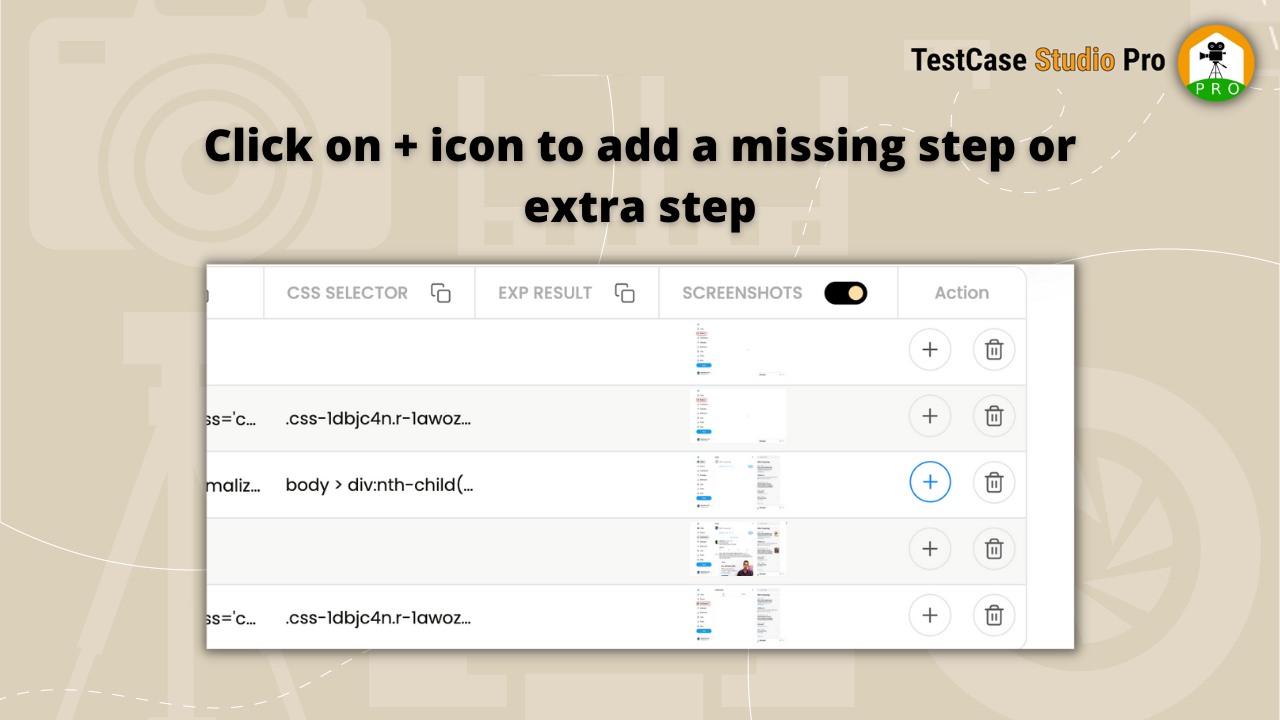Select the EXP RESULT column header
The width and height of the screenshot is (1280, 720).
[545, 293]
